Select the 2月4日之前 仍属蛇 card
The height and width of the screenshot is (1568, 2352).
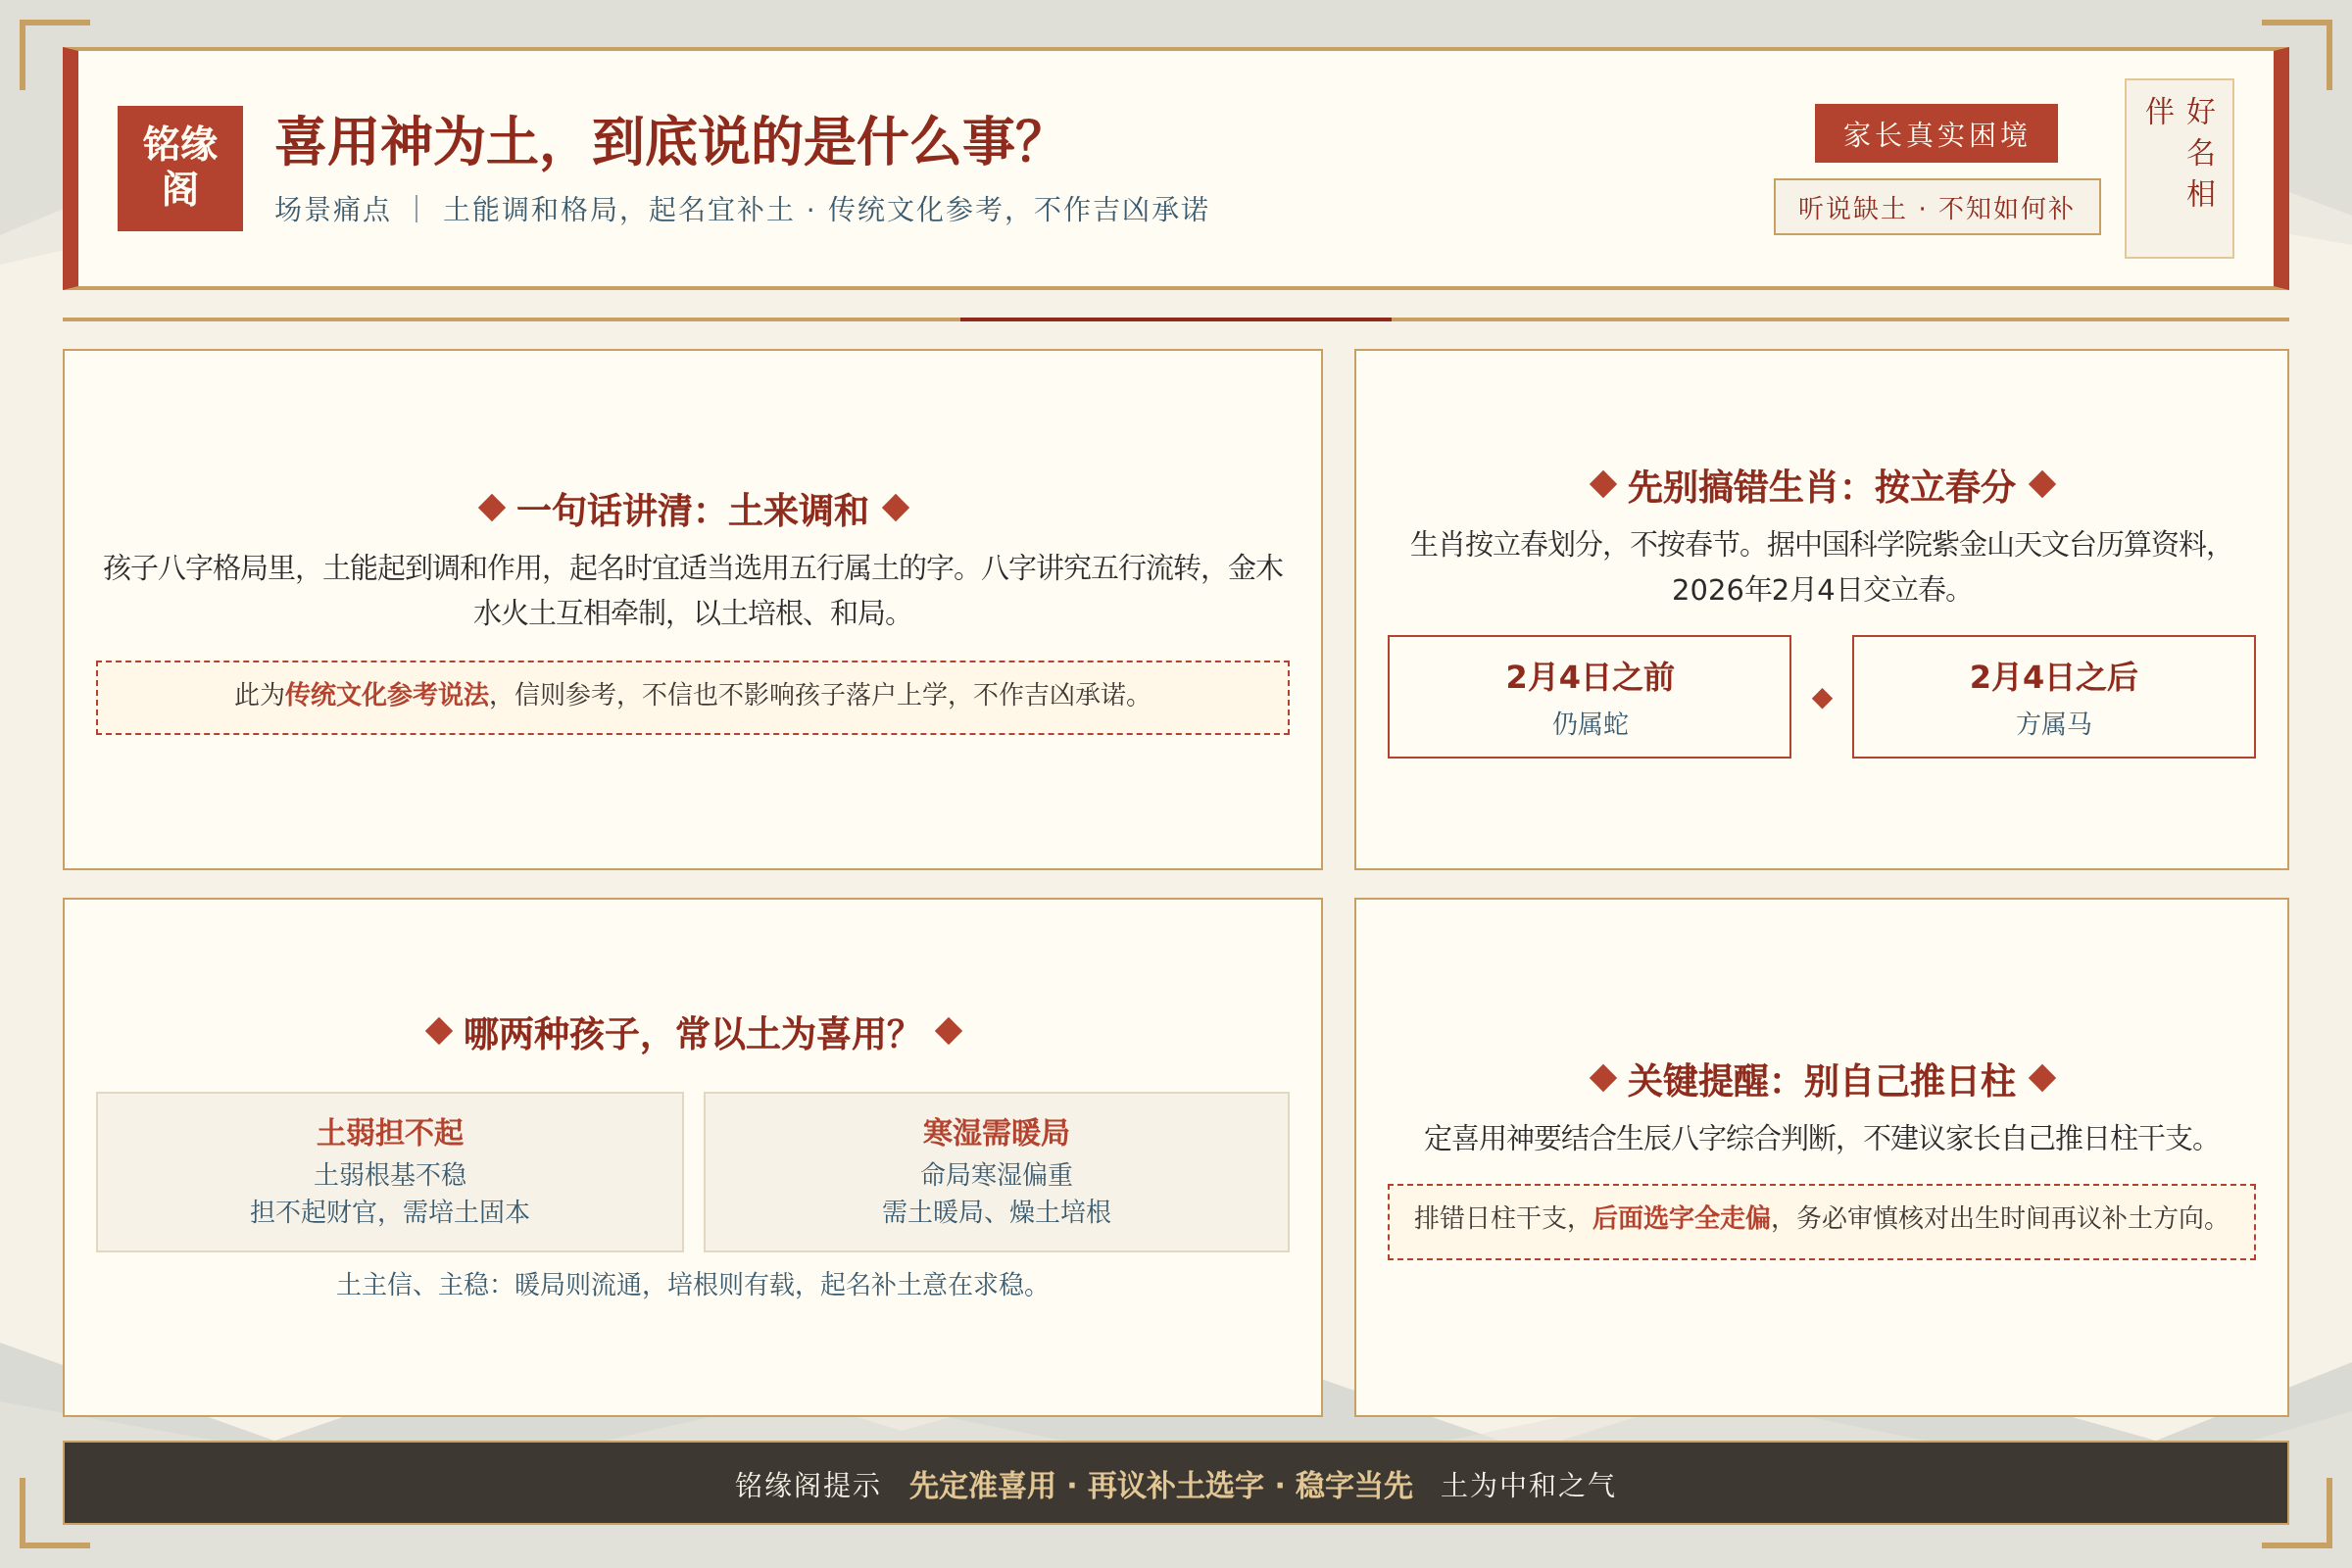tap(1589, 696)
